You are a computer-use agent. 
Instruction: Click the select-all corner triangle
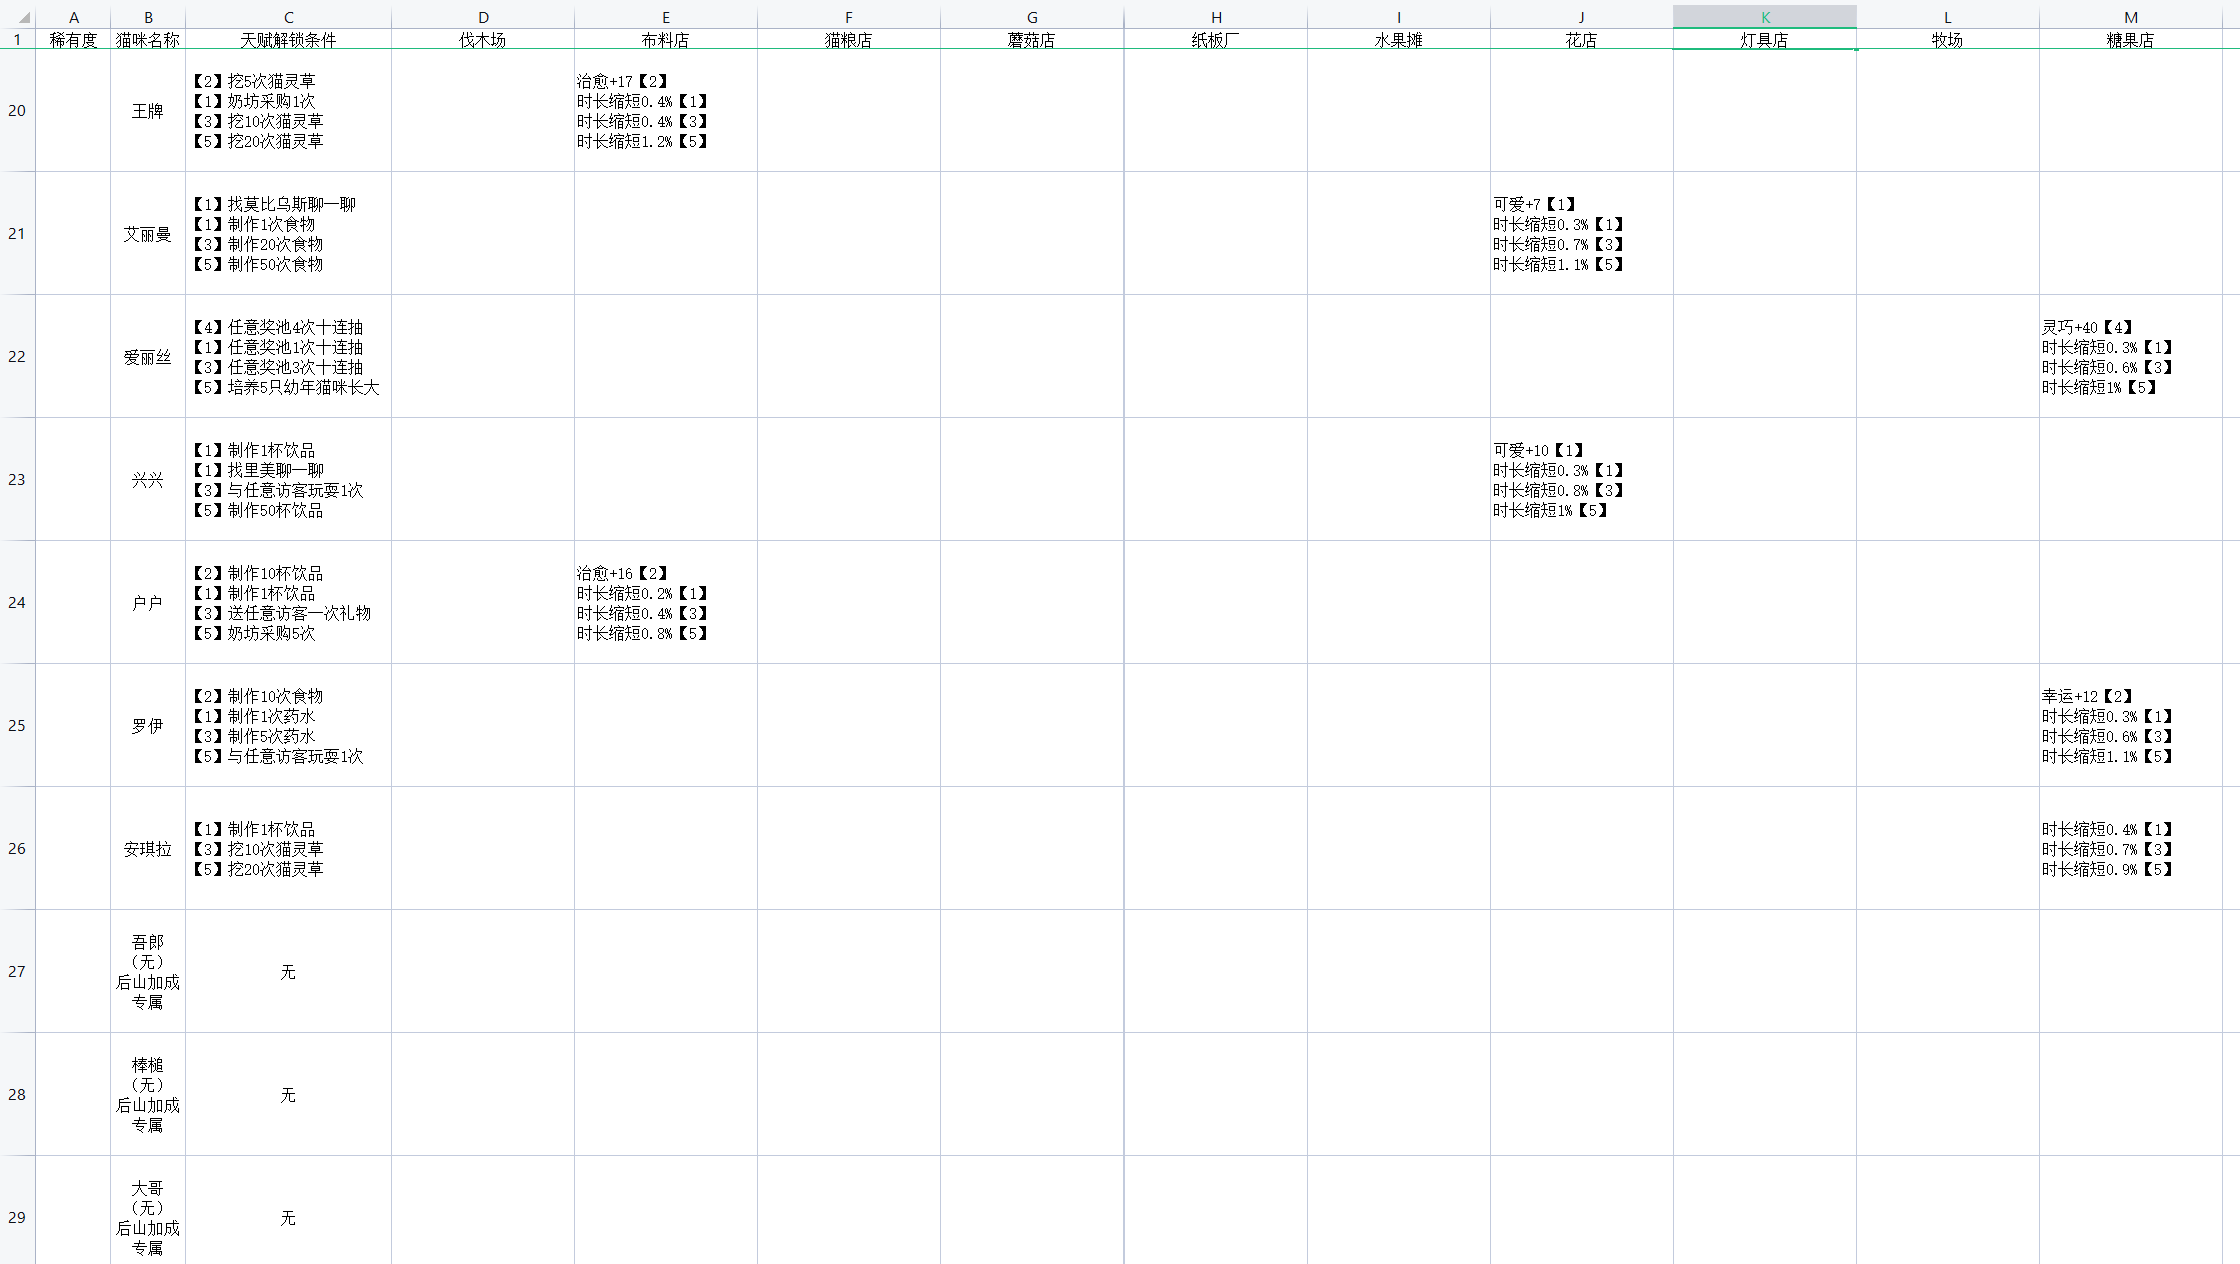click(x=24, y=18)
